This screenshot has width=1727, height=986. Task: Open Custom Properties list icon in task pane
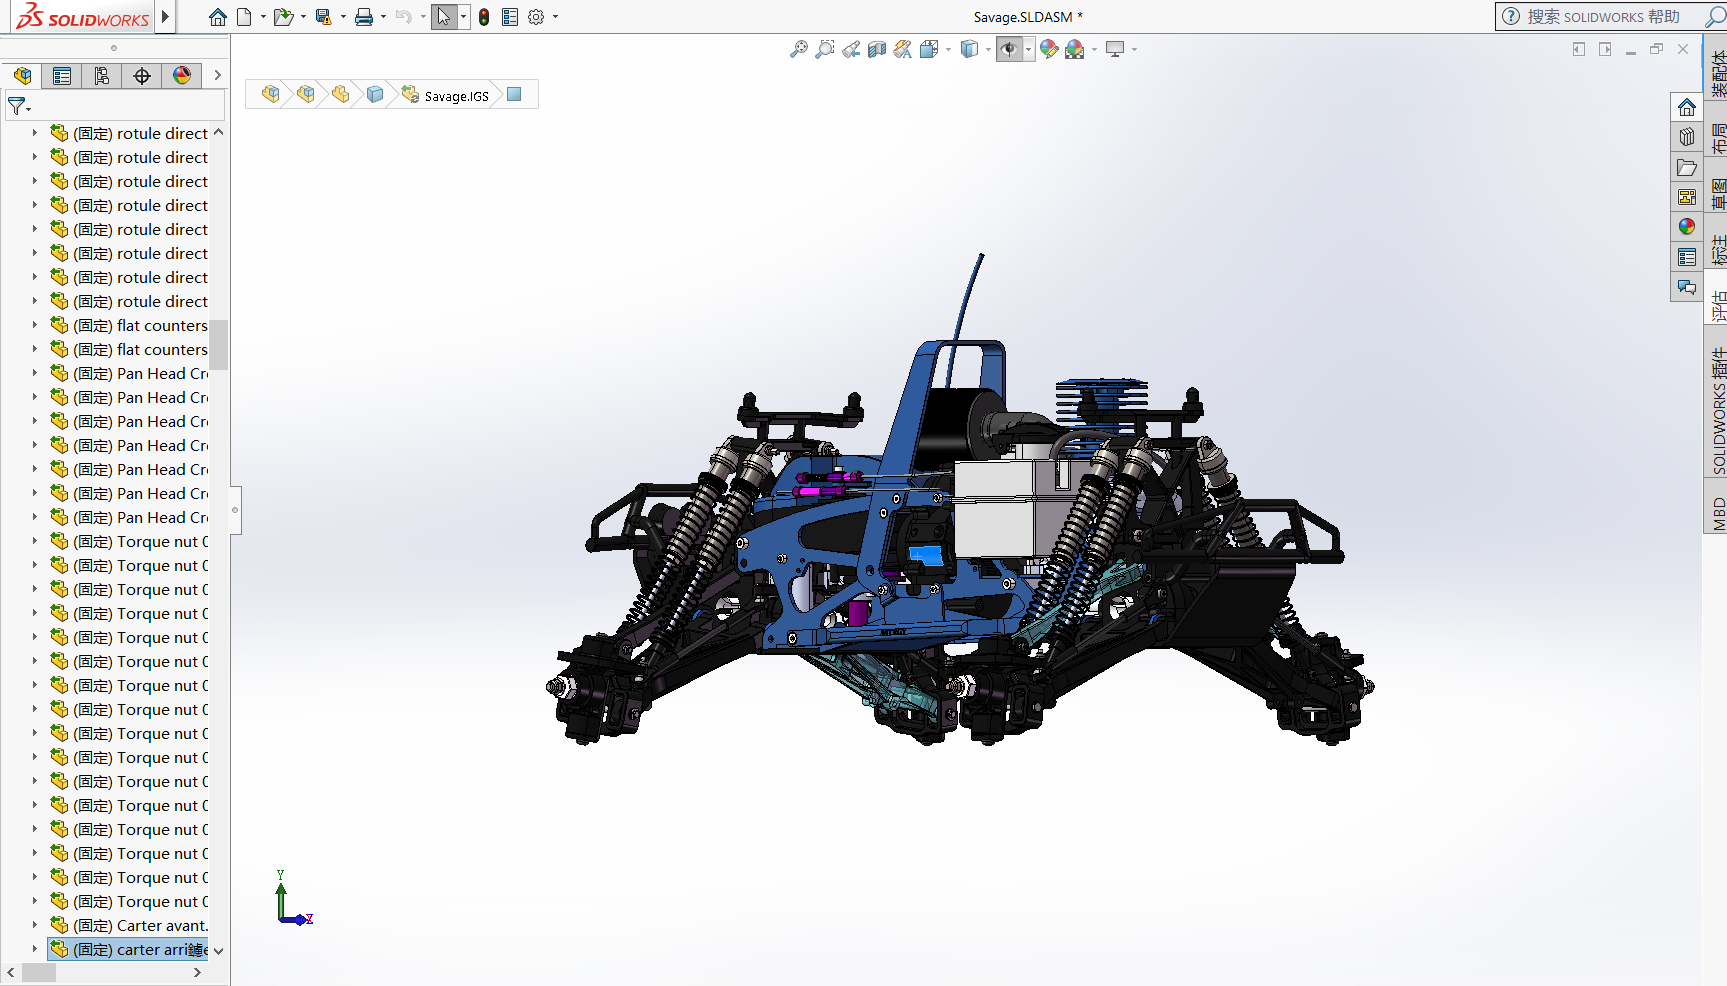pos(1687,257)
